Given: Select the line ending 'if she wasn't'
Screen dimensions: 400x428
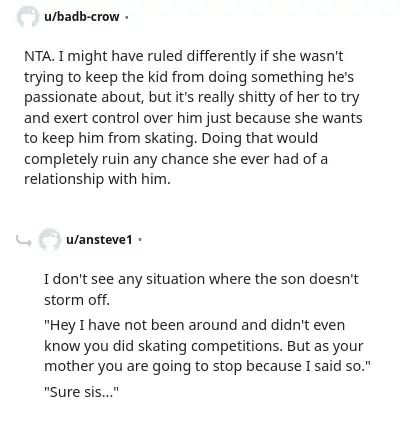Looking at the screenshot, I should point(184,56).
